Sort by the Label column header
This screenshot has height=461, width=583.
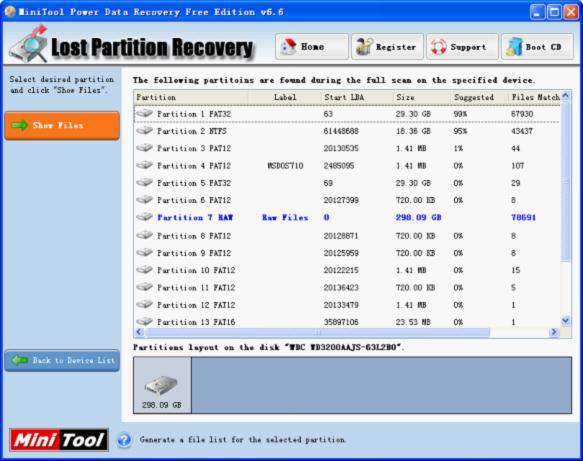(285, 97)
